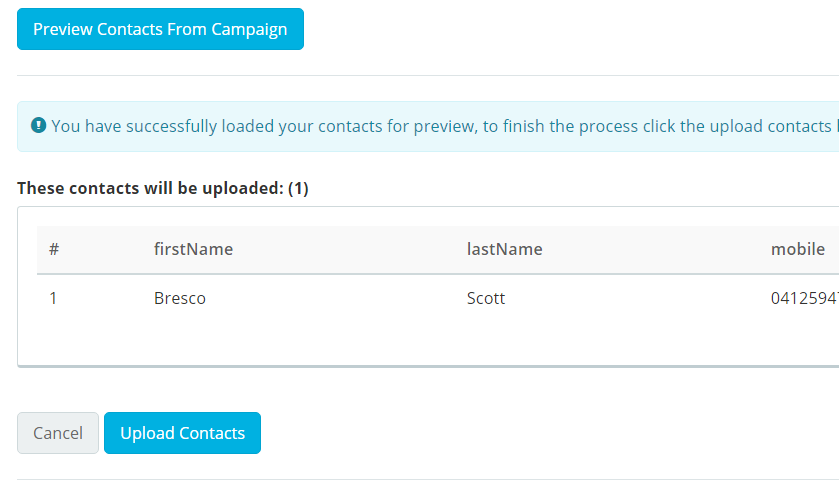This screenshot has width=839, height=486.
Task: Click the horizontal scrollbar under contacts table
Action: coord(428,367)
